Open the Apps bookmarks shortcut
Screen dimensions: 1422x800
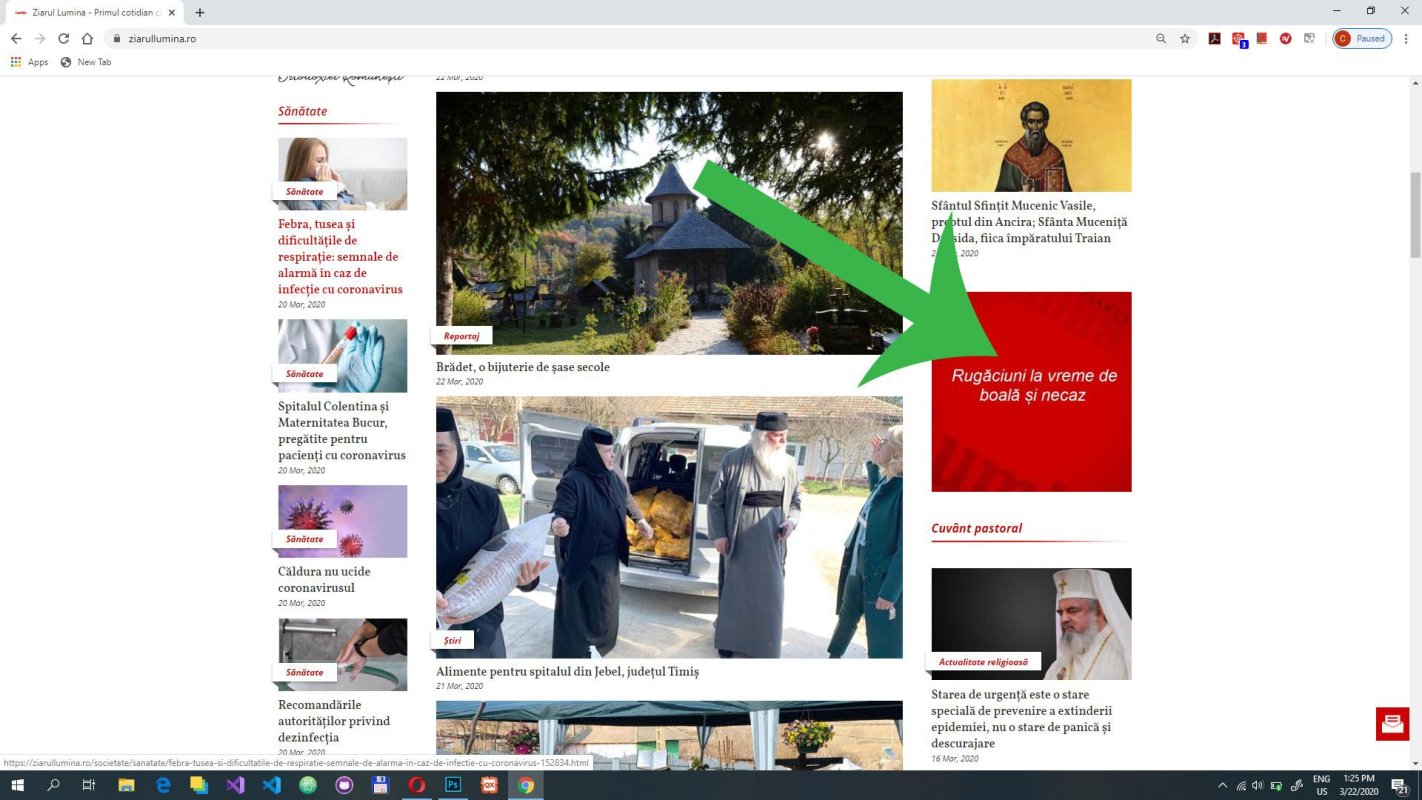29,62
